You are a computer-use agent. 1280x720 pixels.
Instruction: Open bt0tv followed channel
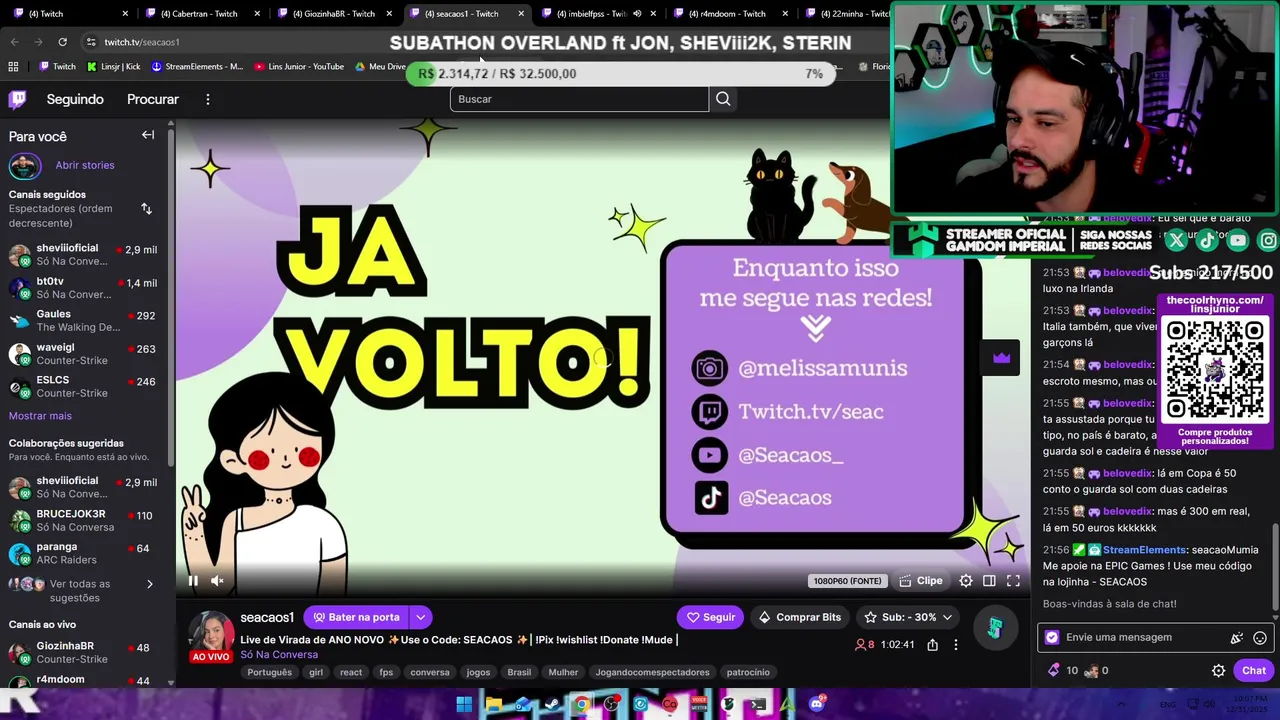(x=83, y=288)
